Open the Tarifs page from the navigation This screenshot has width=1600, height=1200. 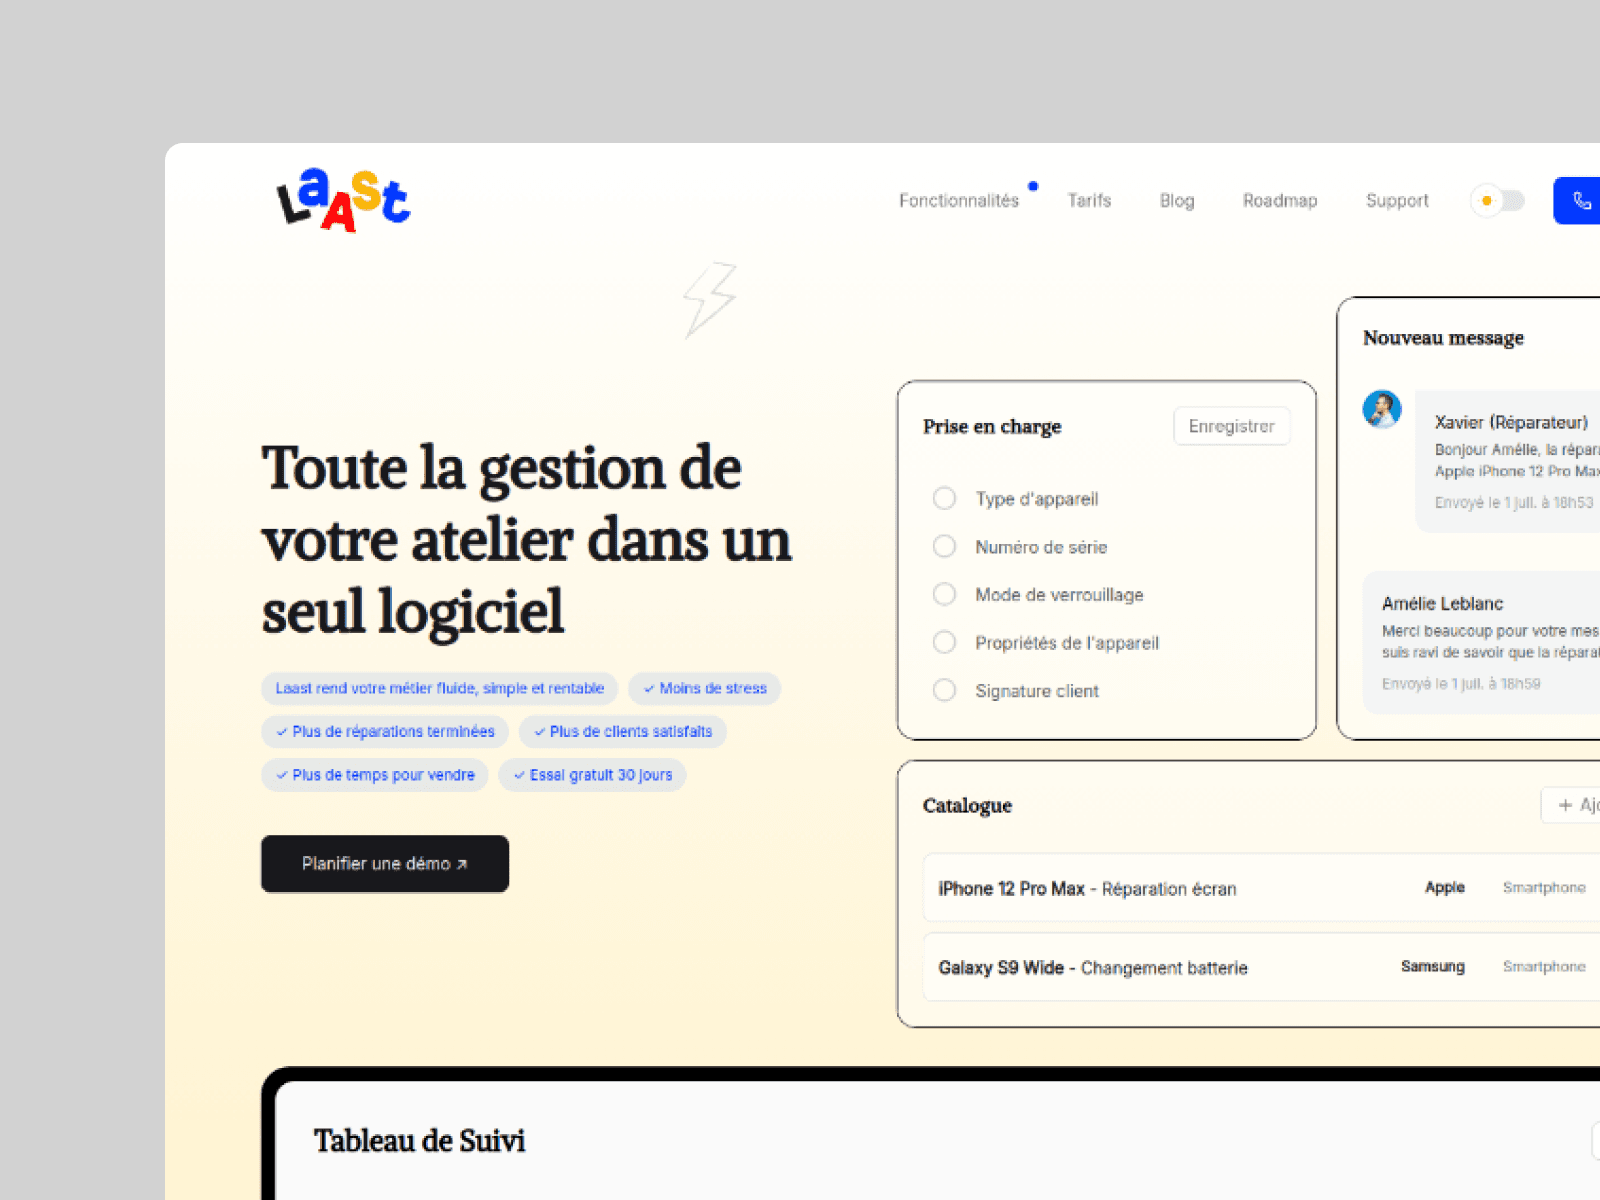(x=1089, y=200)
